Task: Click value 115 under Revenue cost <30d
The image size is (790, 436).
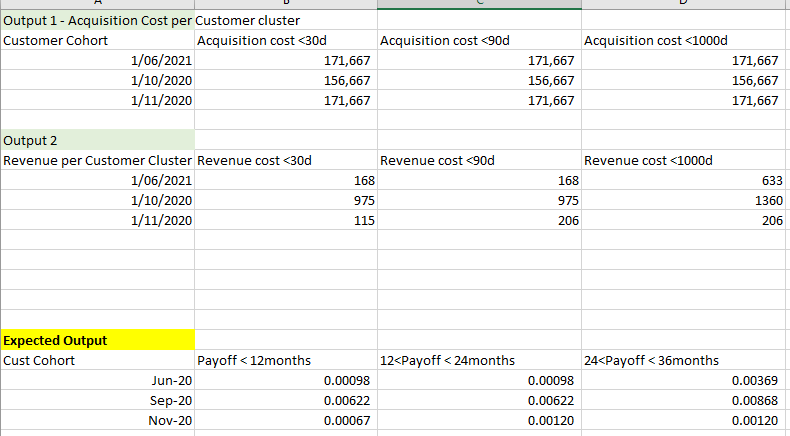Action: pos(286,220)
